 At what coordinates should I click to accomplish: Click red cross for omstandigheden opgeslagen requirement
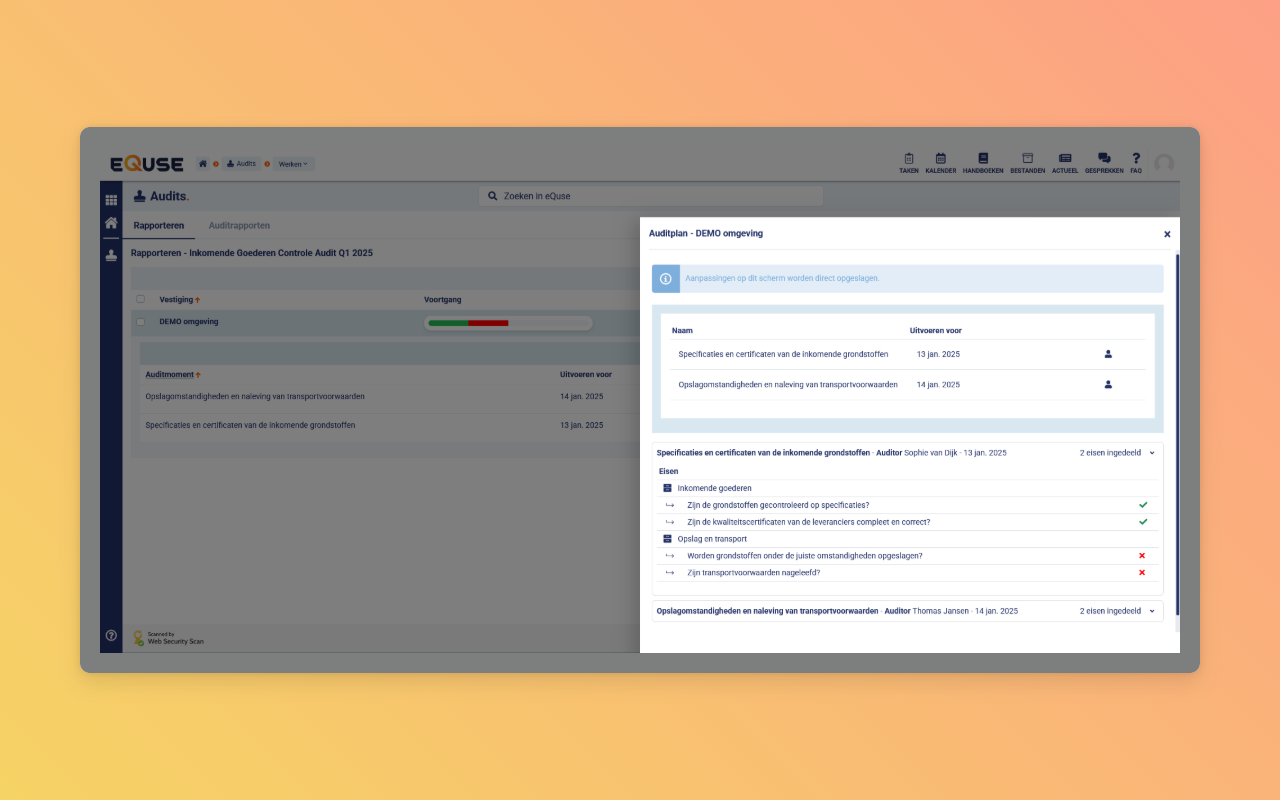pyautogui.click(x=1142, y=555)
